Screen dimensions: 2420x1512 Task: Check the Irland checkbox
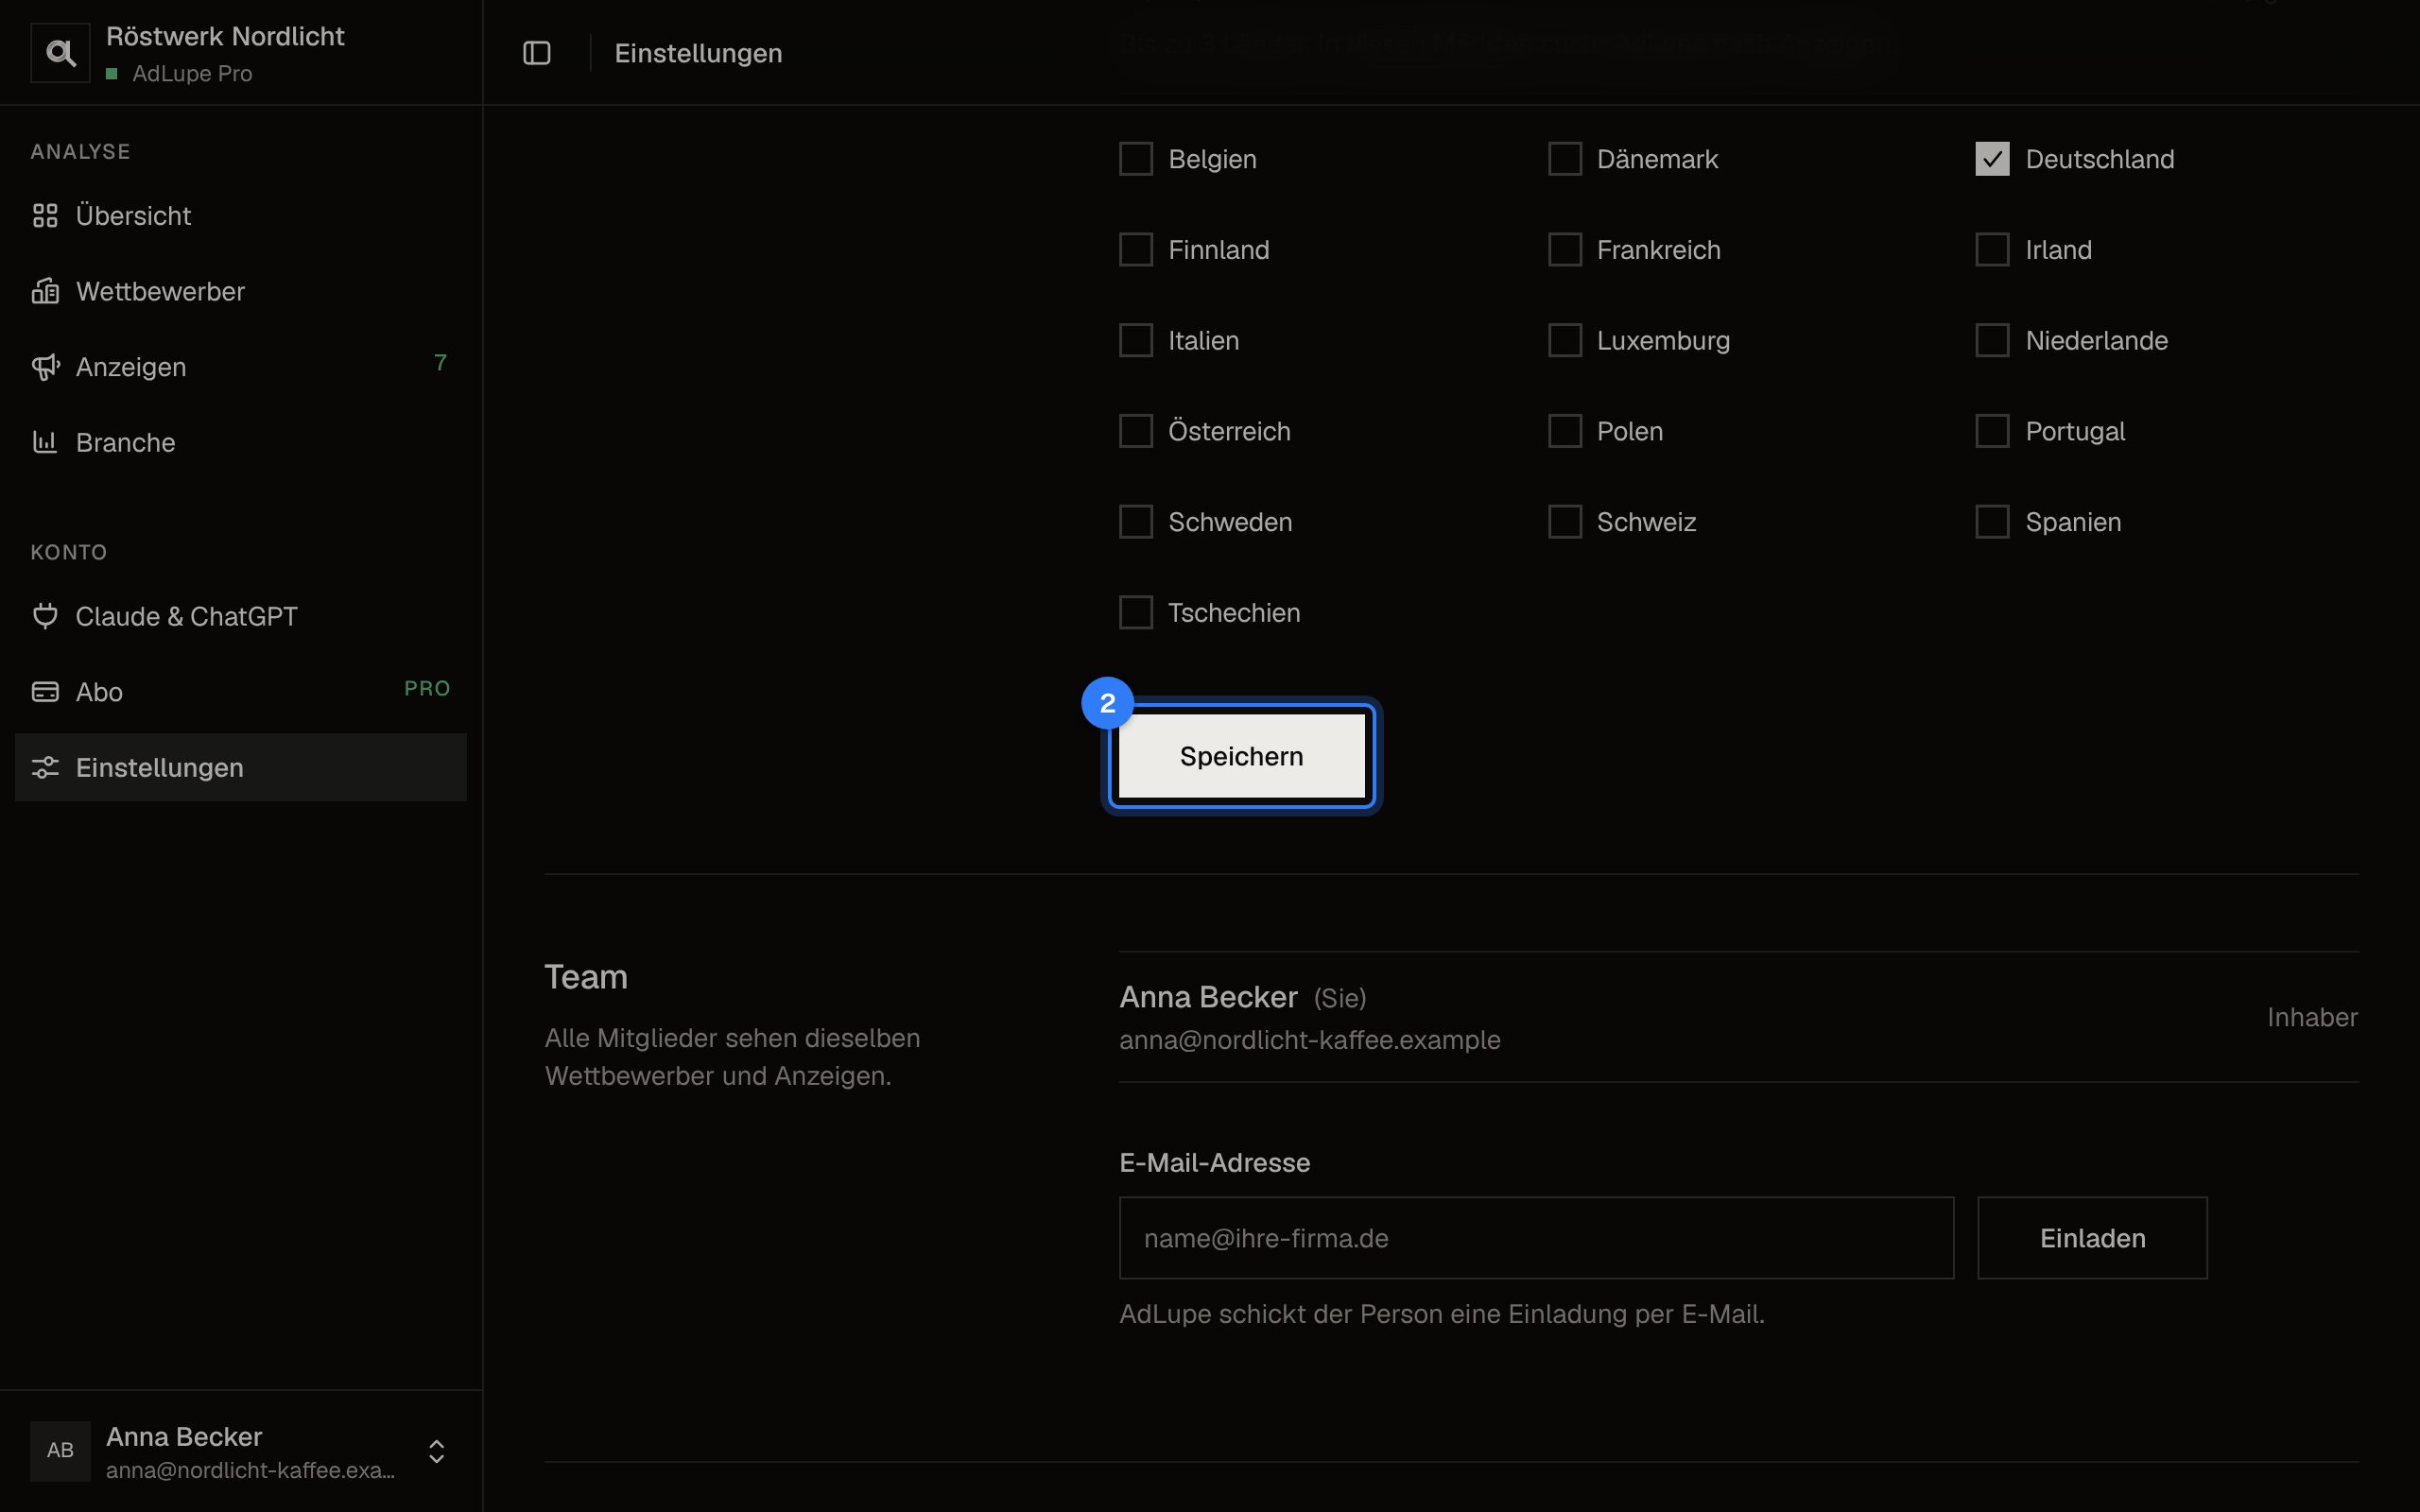[1992, 250]
